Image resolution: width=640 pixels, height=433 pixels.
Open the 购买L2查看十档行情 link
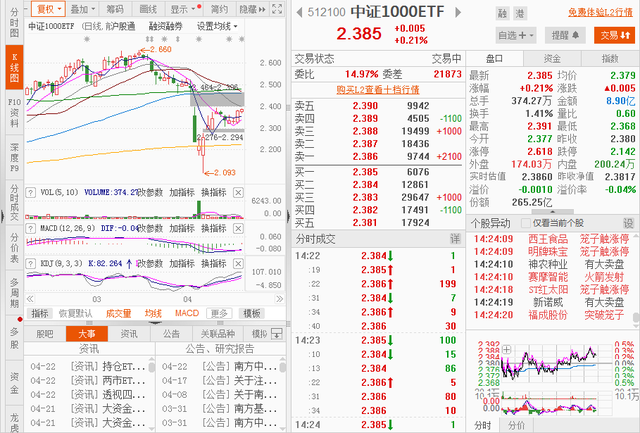(378, 90)
